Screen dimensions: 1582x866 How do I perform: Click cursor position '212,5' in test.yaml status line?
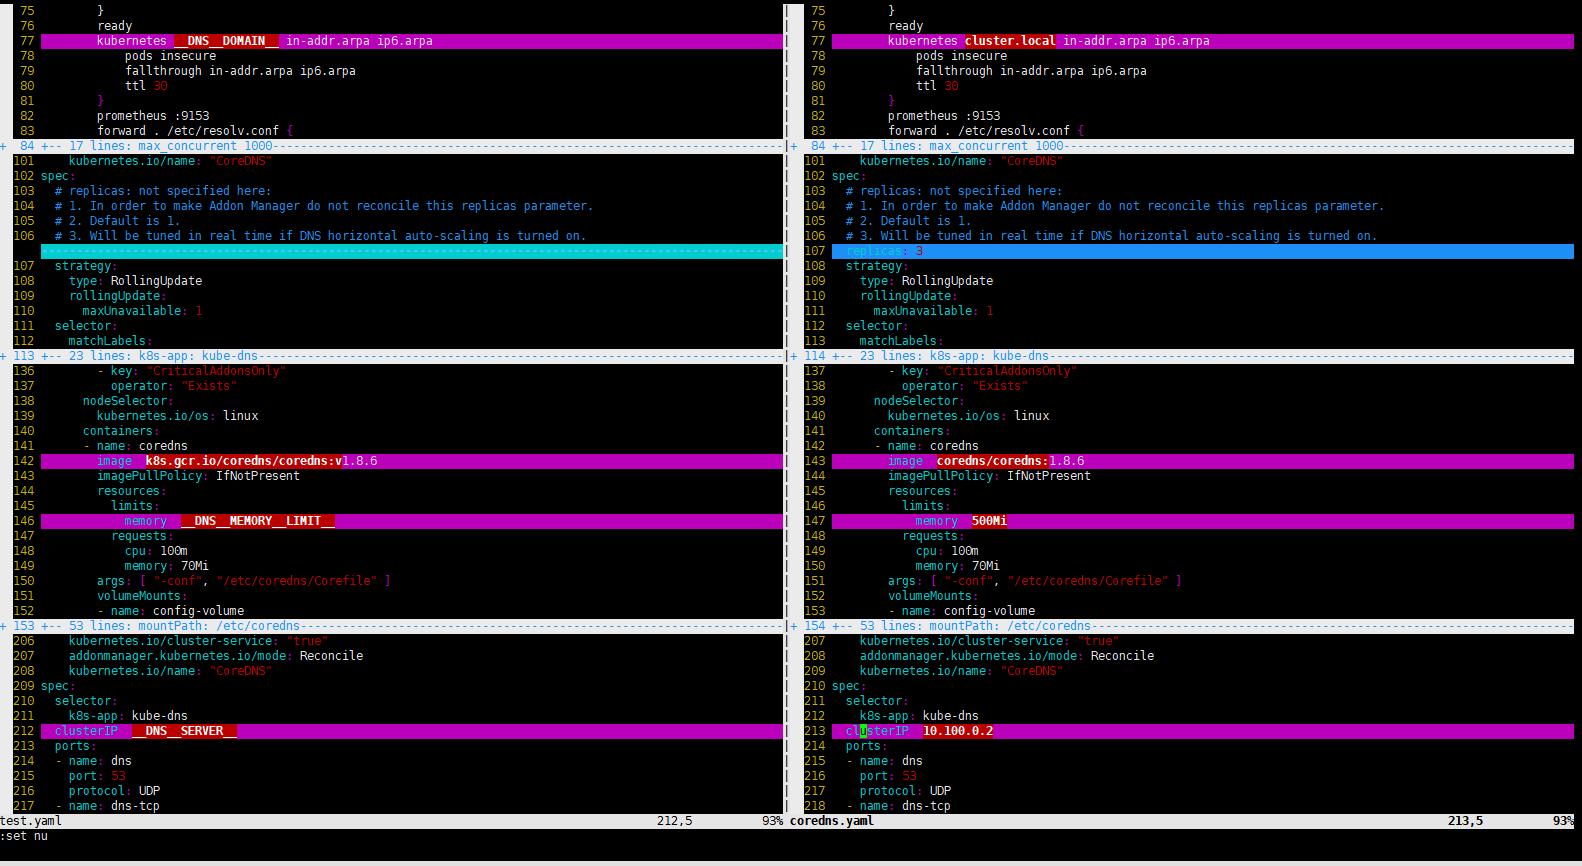675,821
